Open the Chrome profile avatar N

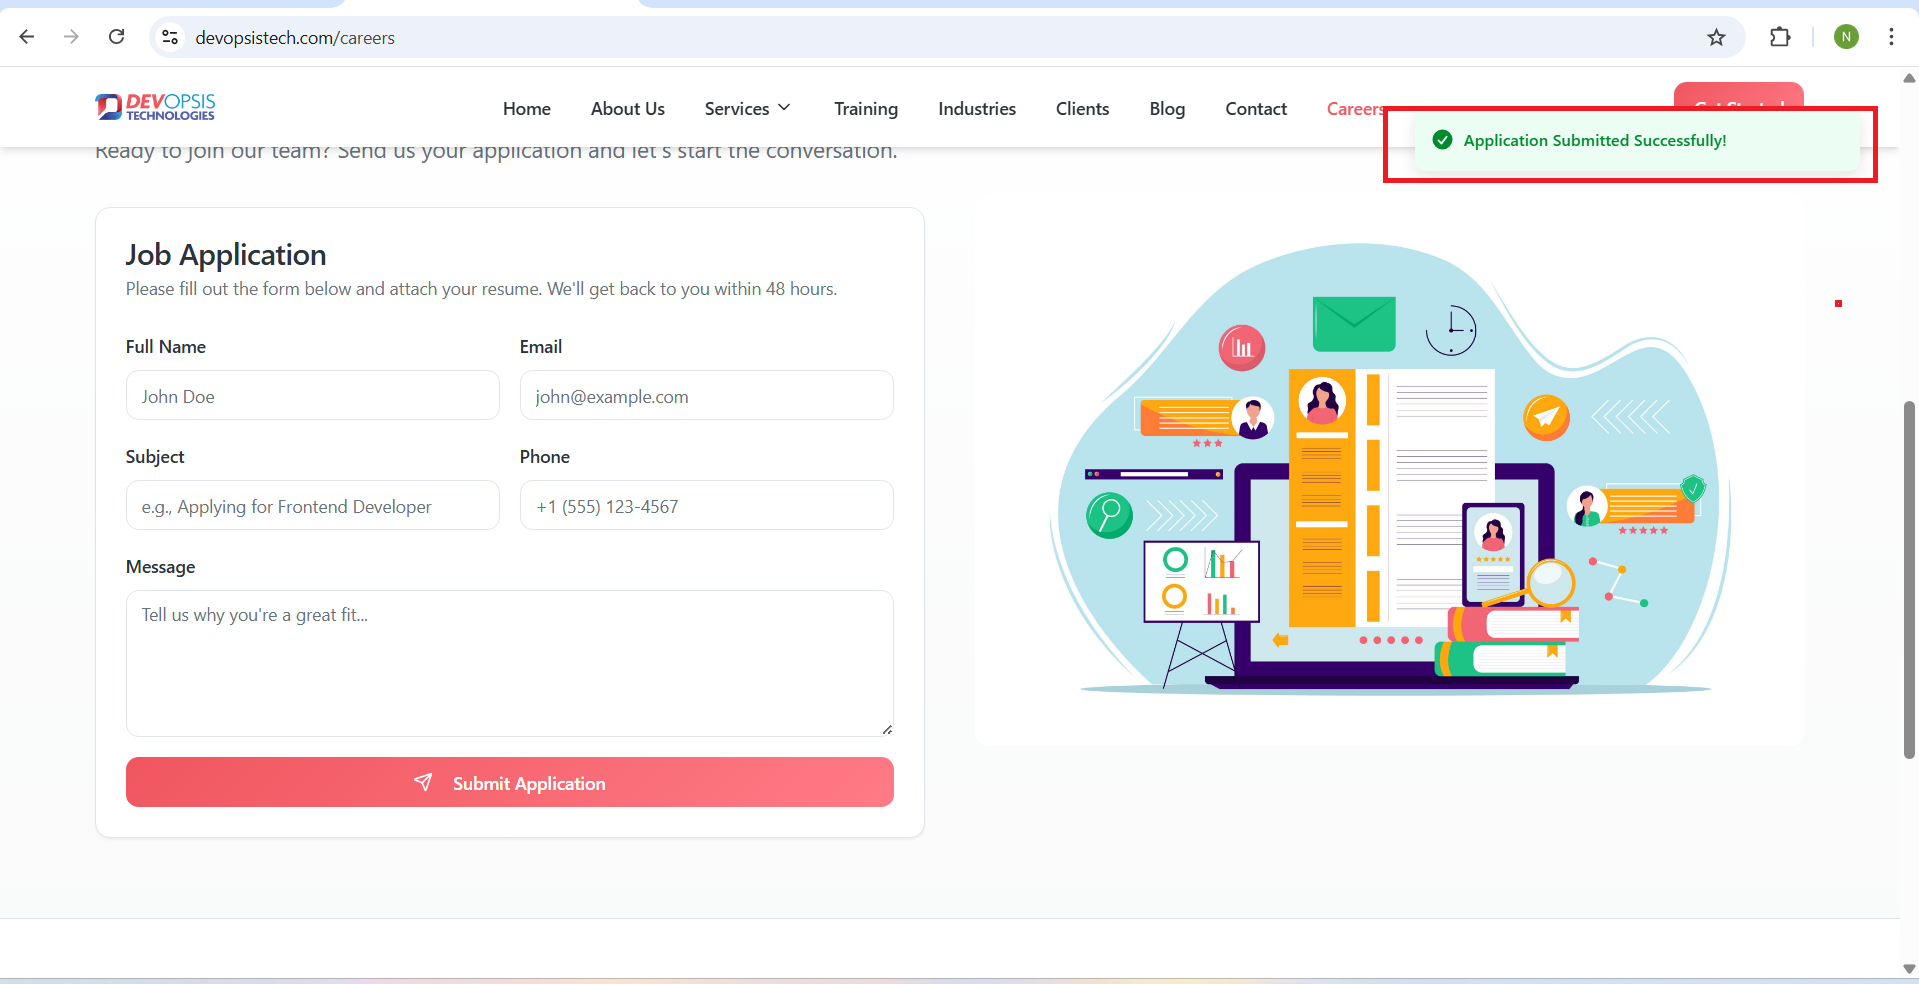click(x=1846, y=37)
